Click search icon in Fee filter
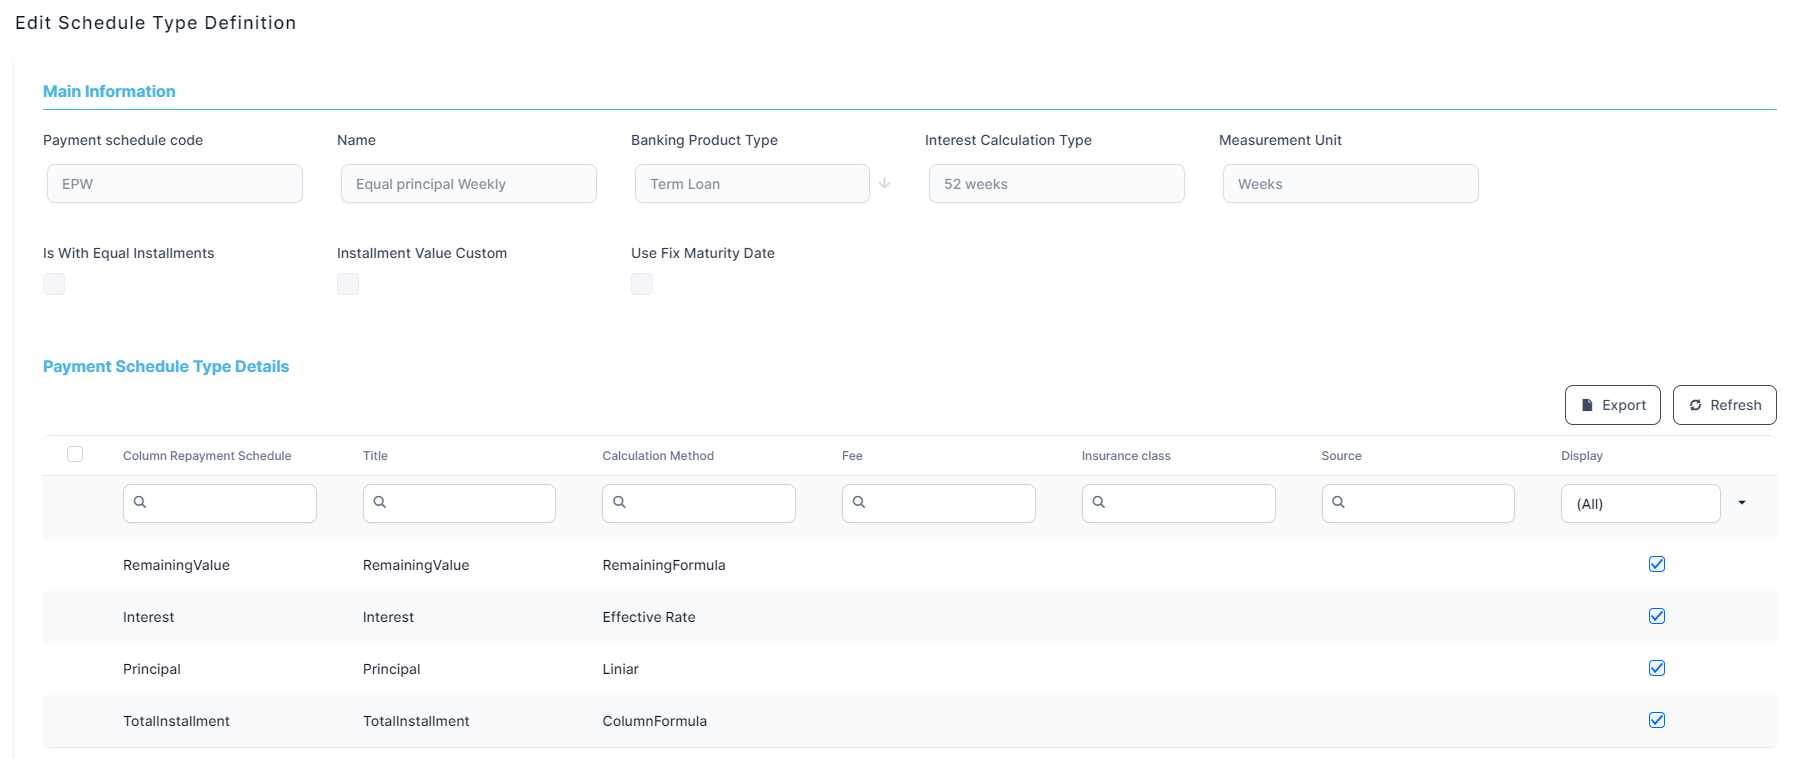1794x759 pixels. pos(859,502)
